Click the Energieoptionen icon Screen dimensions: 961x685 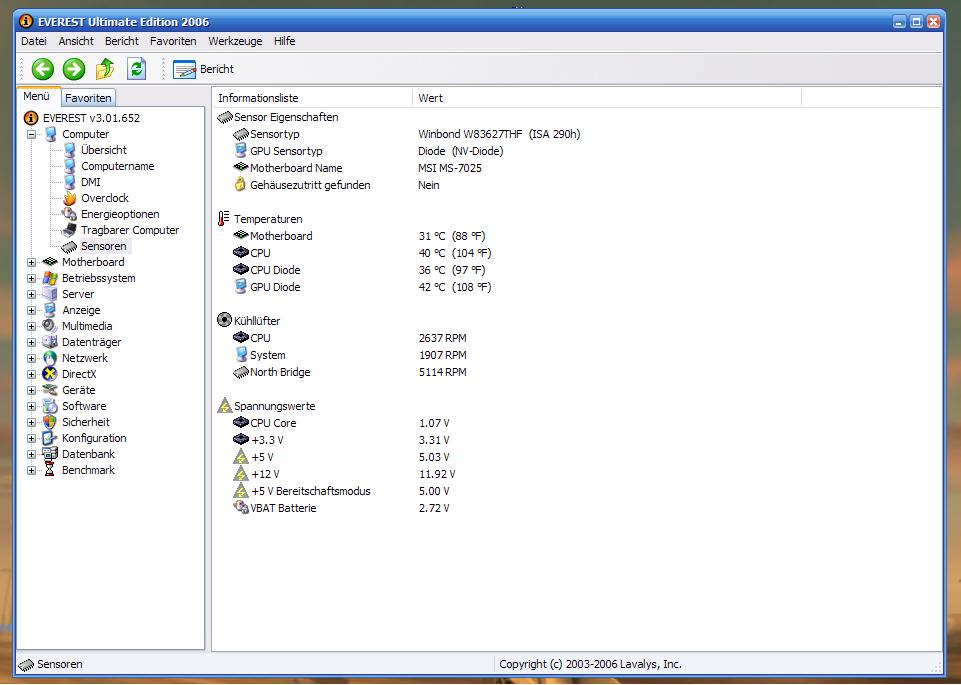69,214
